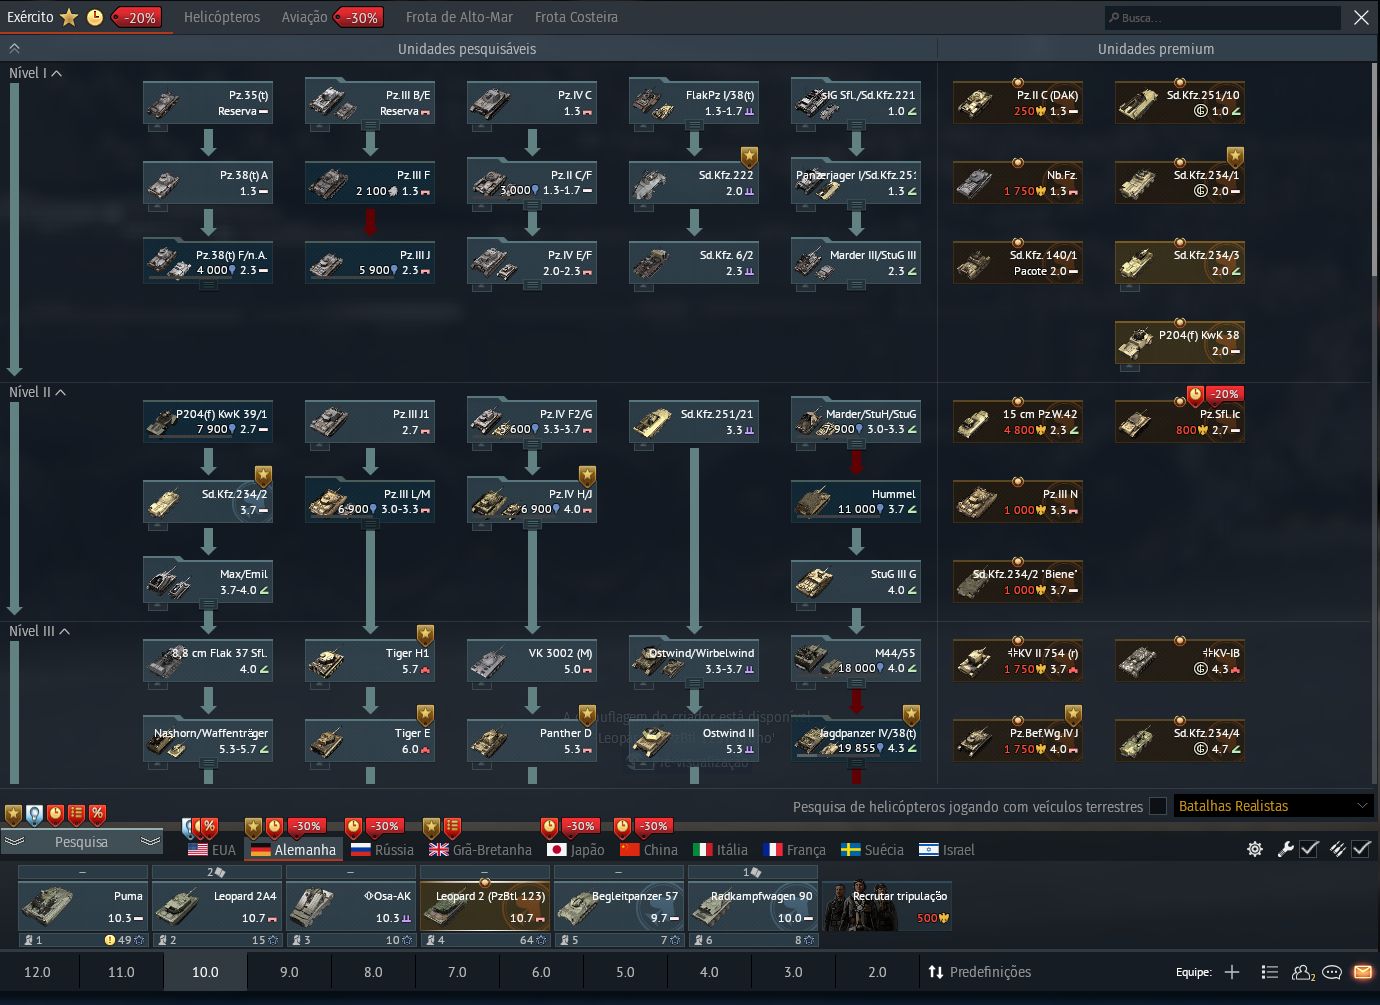Viewport: 1380px width, 1005px height.
Task: Open the gear settings icon beside the nation tabs
Action: tap(1255, 849)
